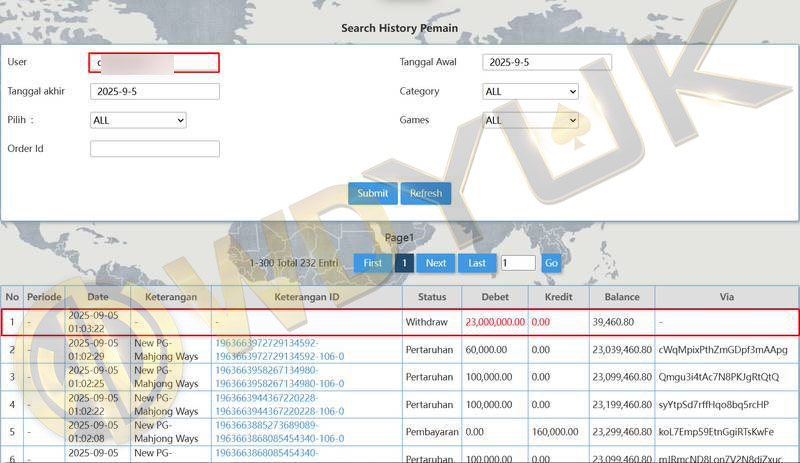Click the page number input box
Viewport: 800px width, 463px height.
click(518, 263)
